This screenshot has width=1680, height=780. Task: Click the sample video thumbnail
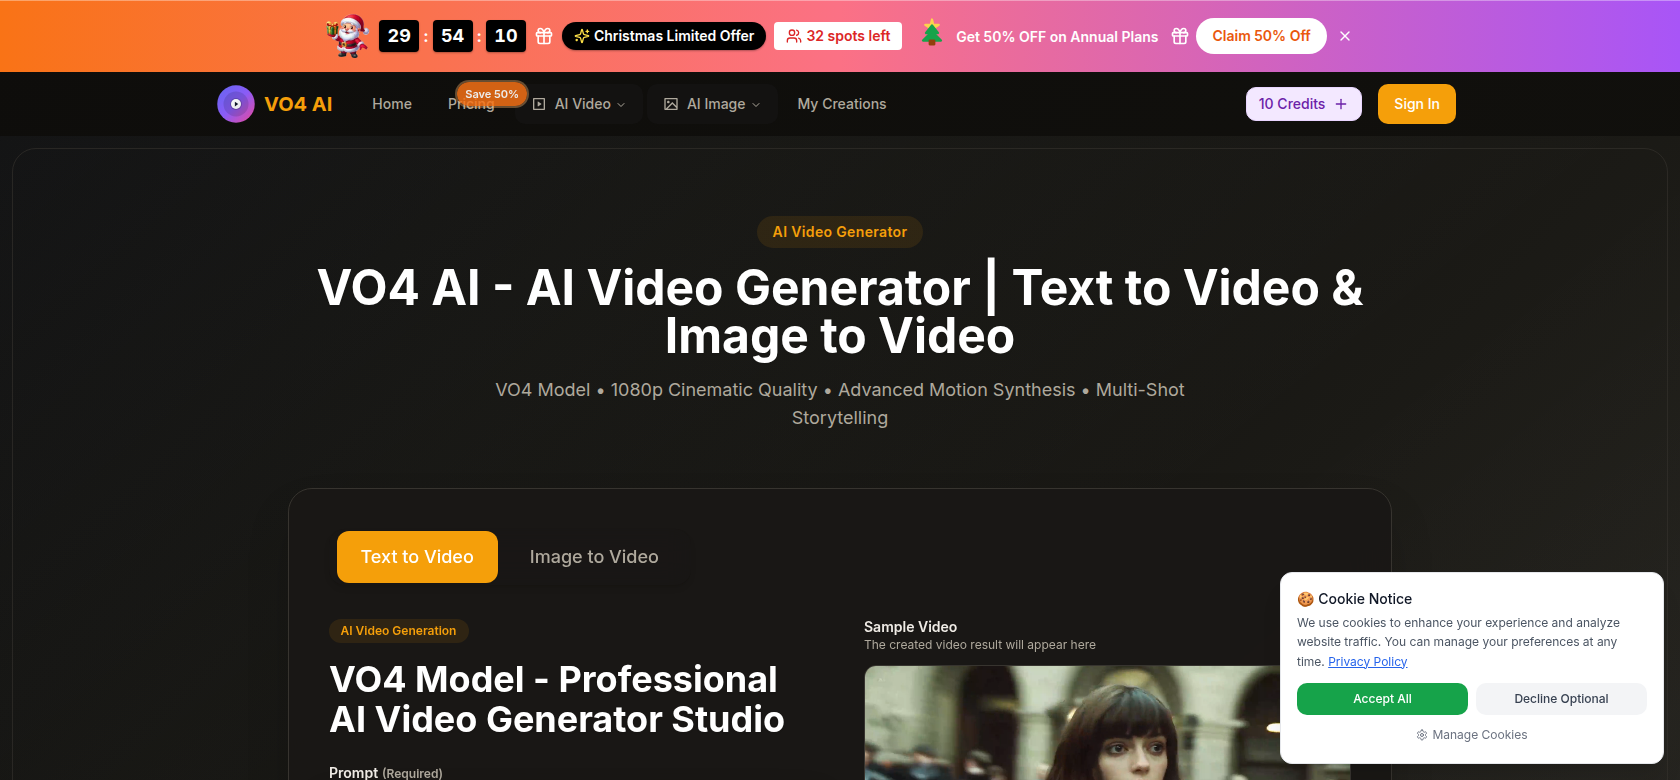click(1107, 723)
